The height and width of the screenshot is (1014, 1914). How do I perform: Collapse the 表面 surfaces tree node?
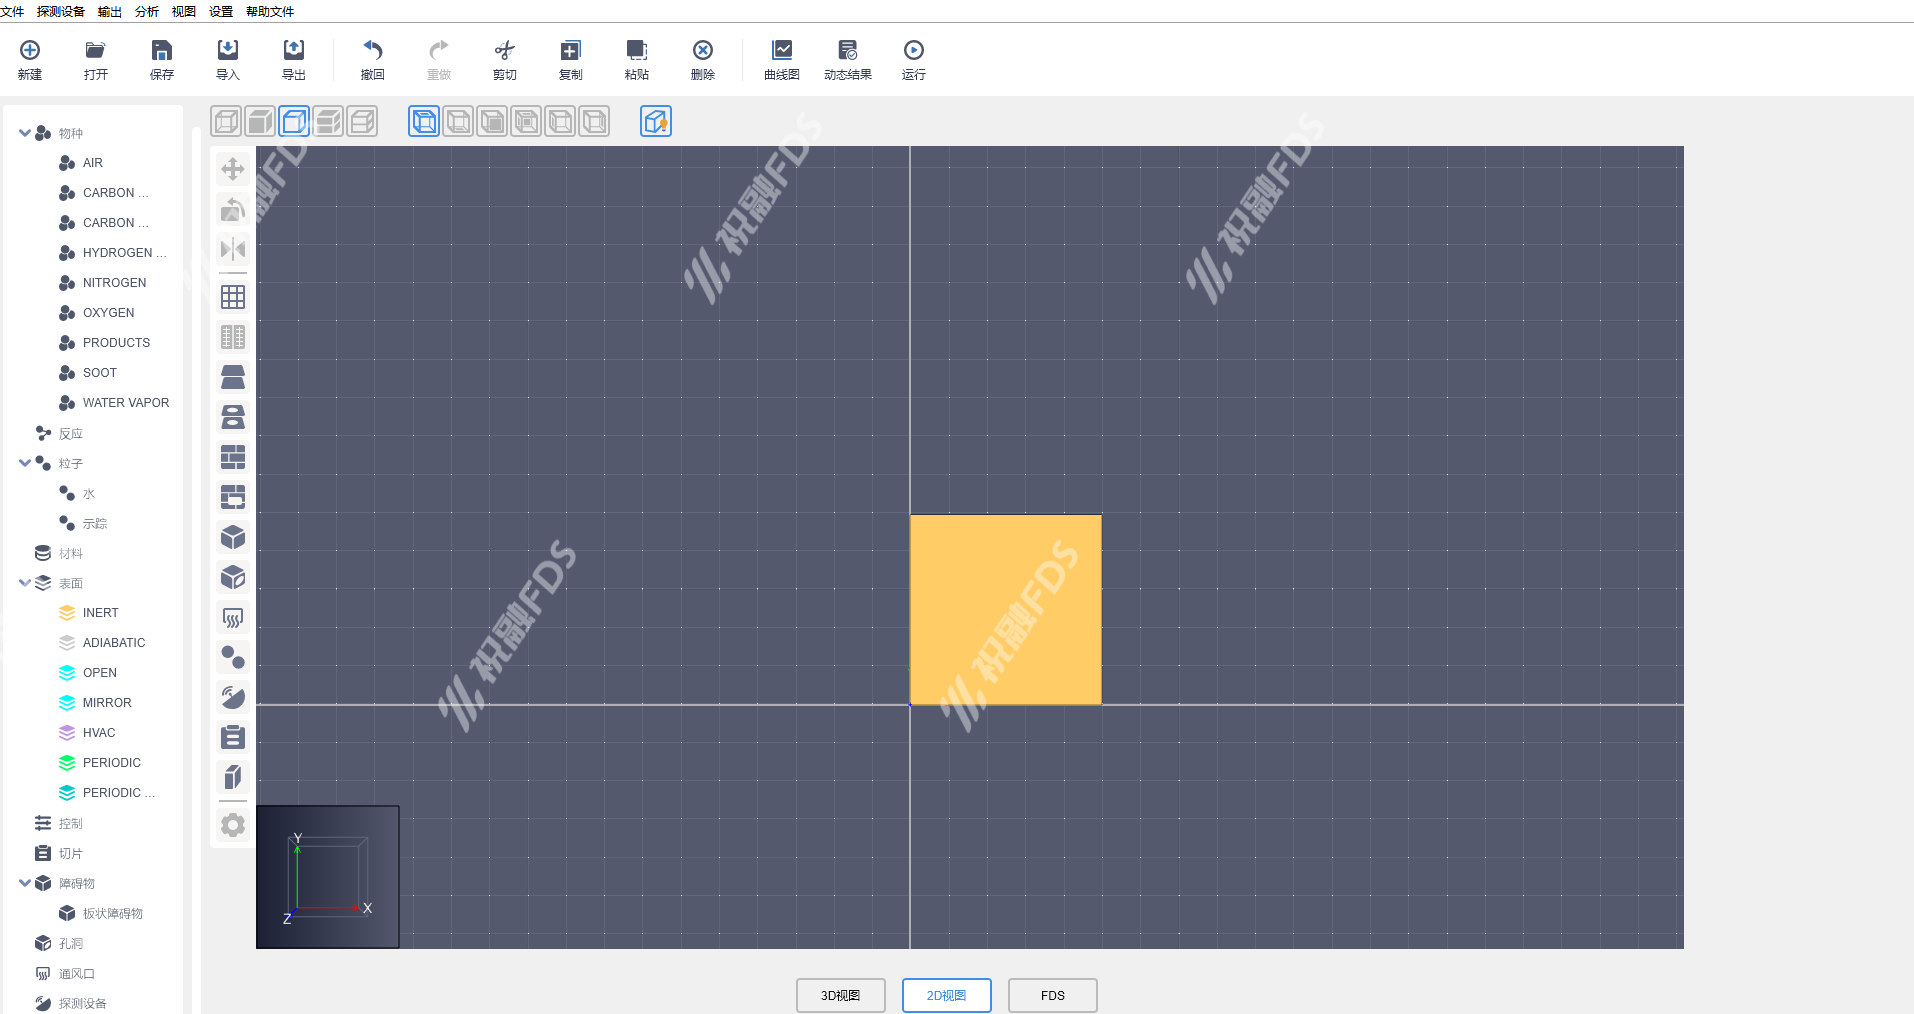pyautogui.click(x=25, y=583)
